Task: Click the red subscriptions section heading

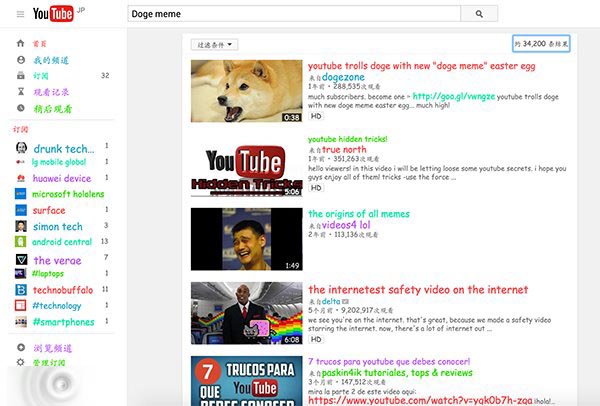Action: 20,129
